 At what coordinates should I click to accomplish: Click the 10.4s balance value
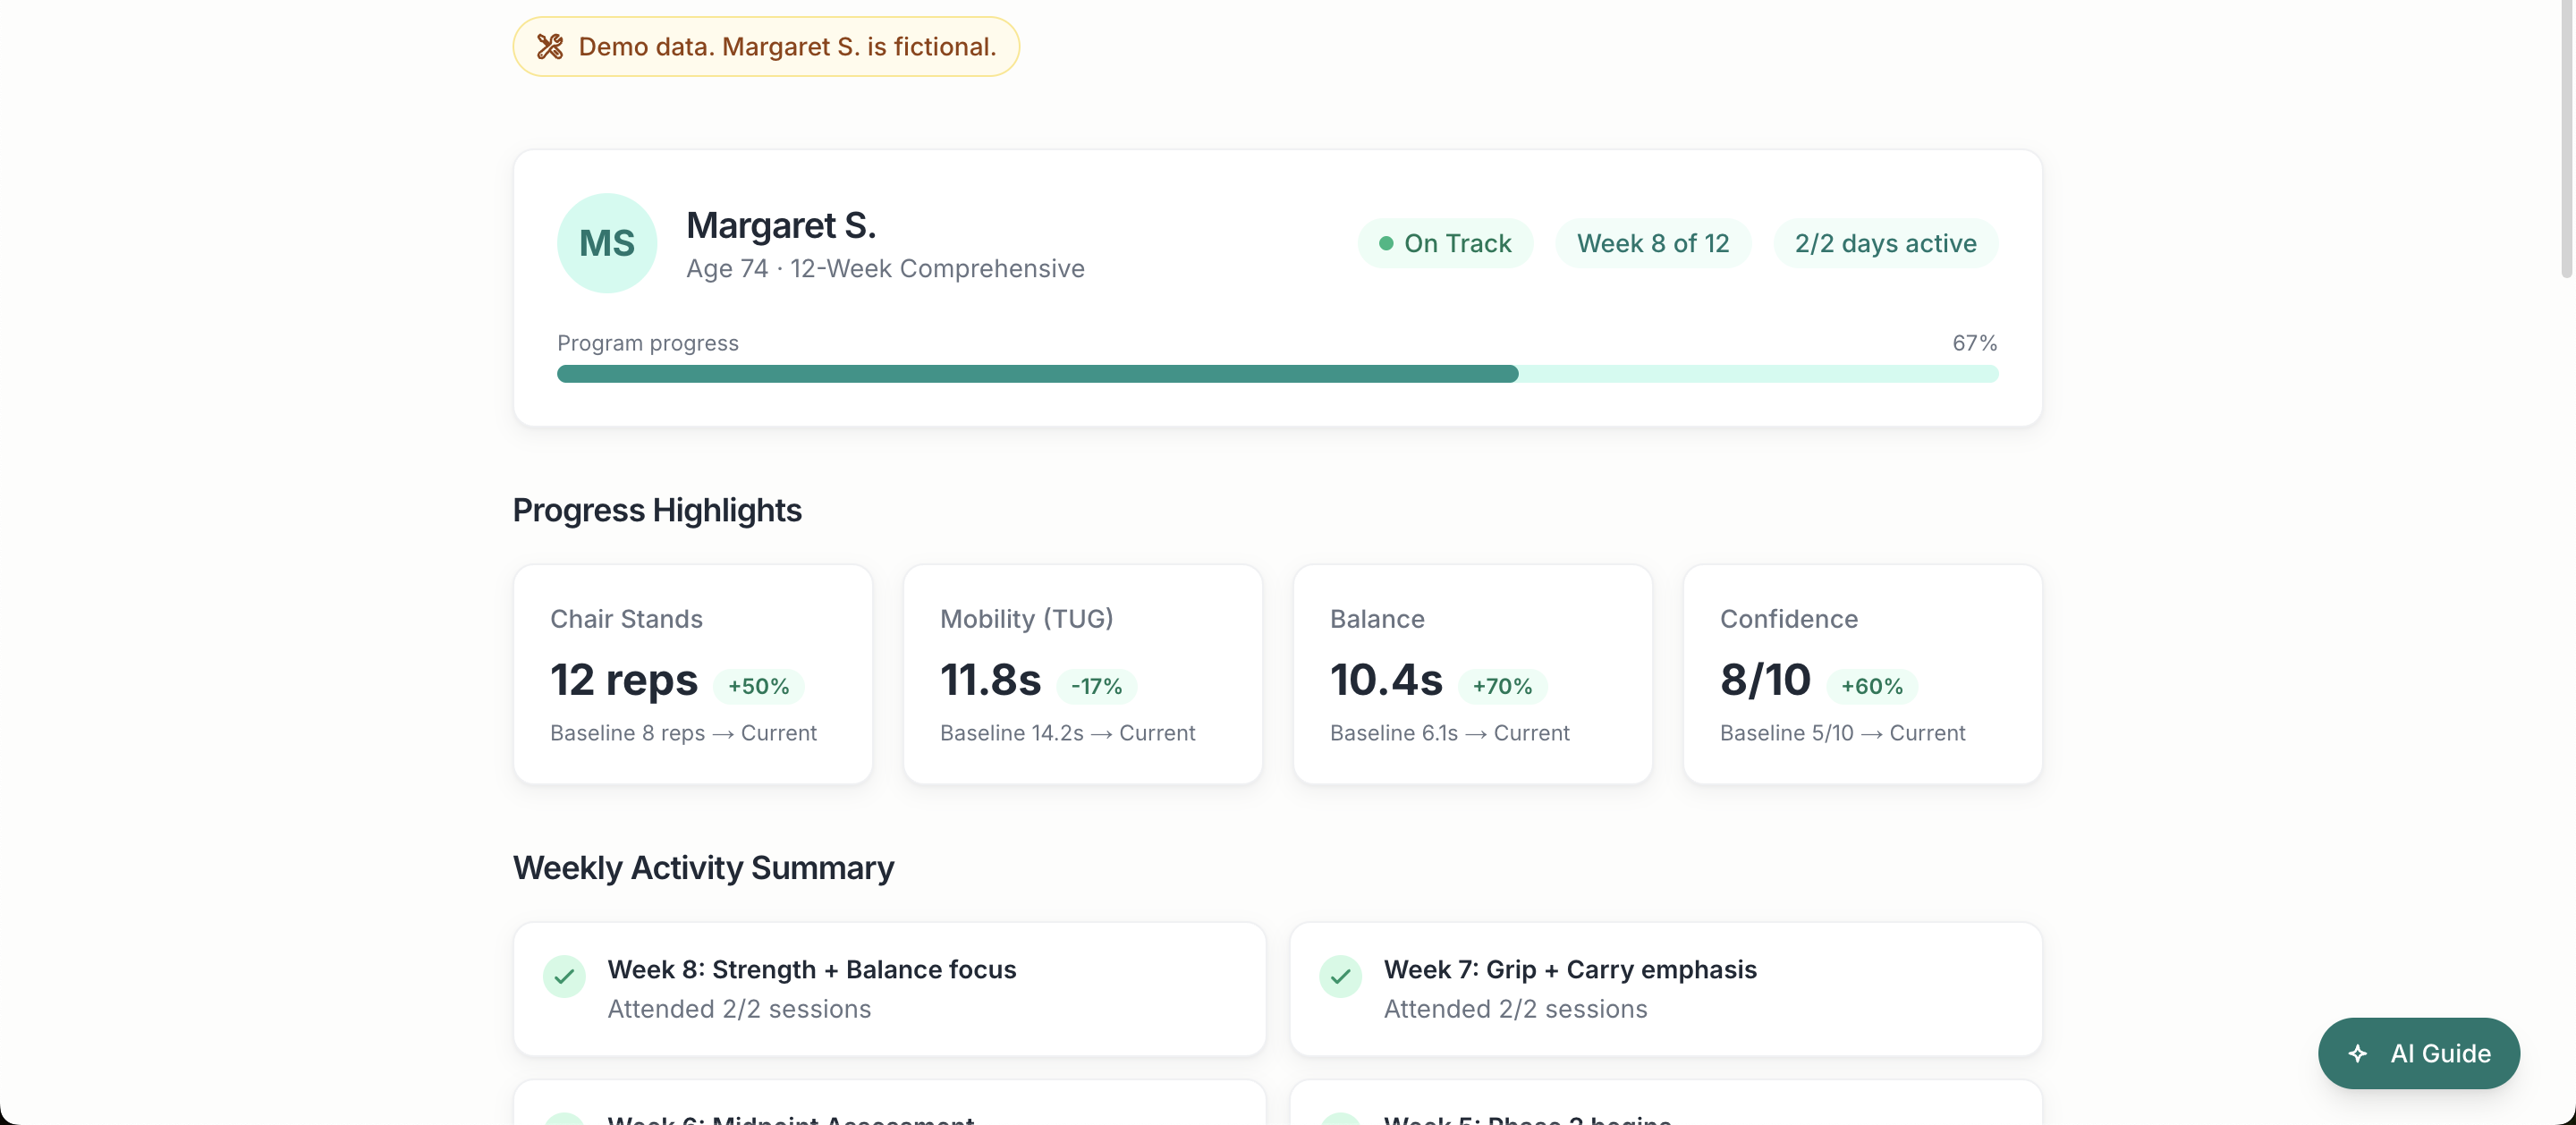pos(1386,680)
